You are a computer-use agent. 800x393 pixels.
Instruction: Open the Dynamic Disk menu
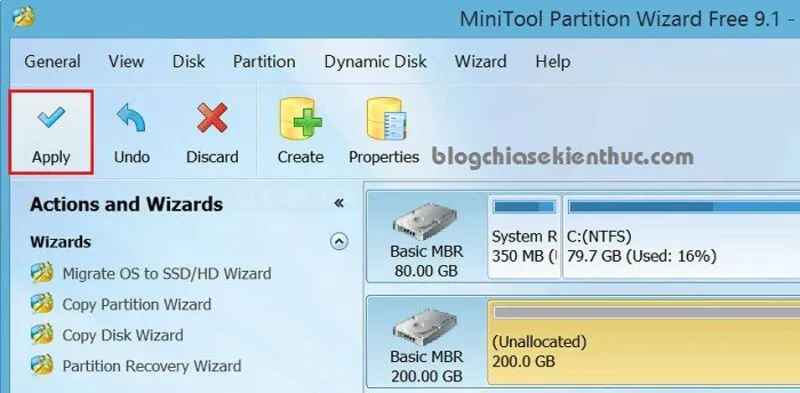tap(376, 62)
